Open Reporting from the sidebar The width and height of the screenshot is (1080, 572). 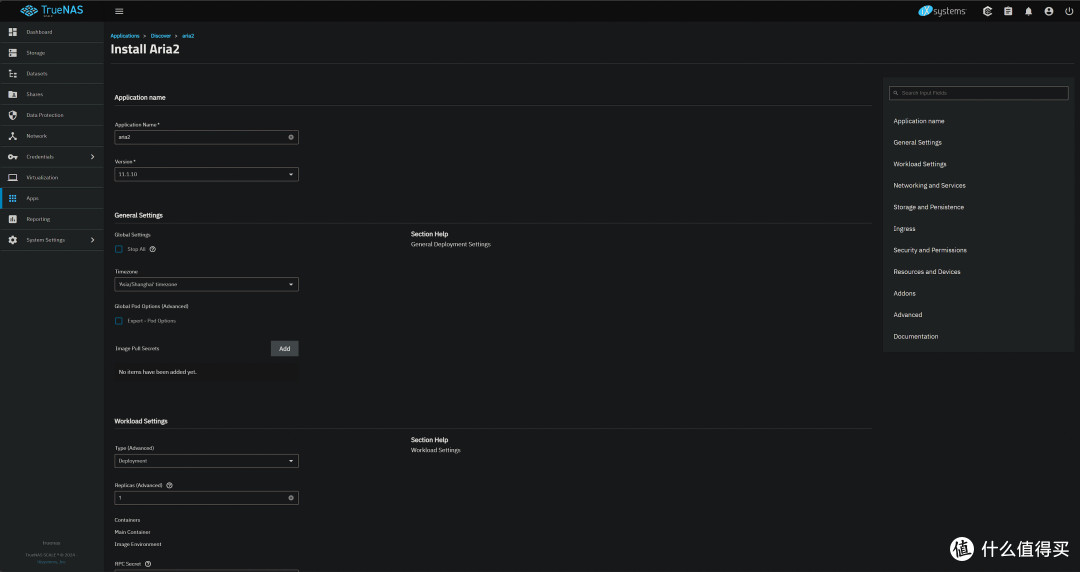52,218
